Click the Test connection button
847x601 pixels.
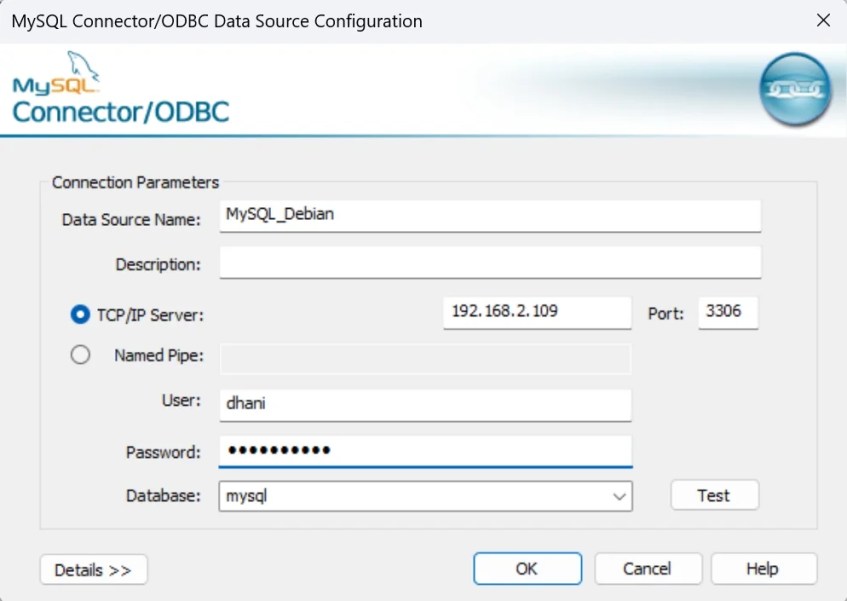715,495
